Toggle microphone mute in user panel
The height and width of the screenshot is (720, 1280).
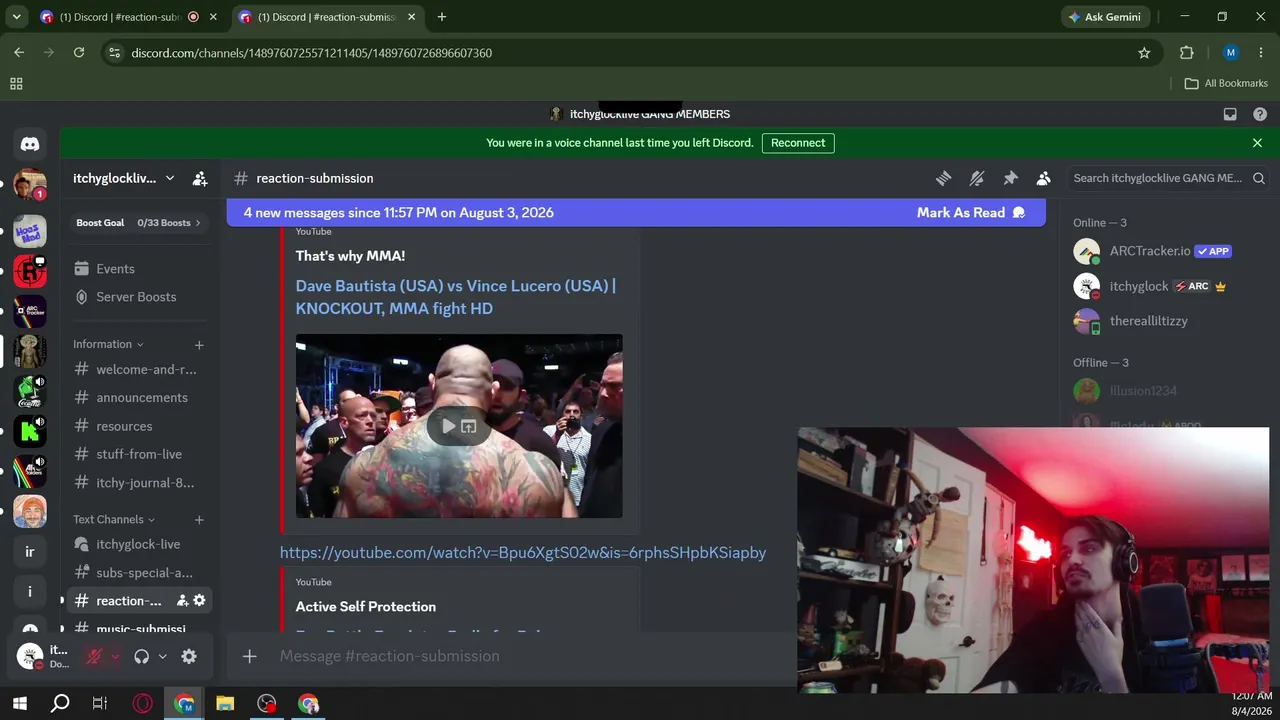[x=94, y=657]
